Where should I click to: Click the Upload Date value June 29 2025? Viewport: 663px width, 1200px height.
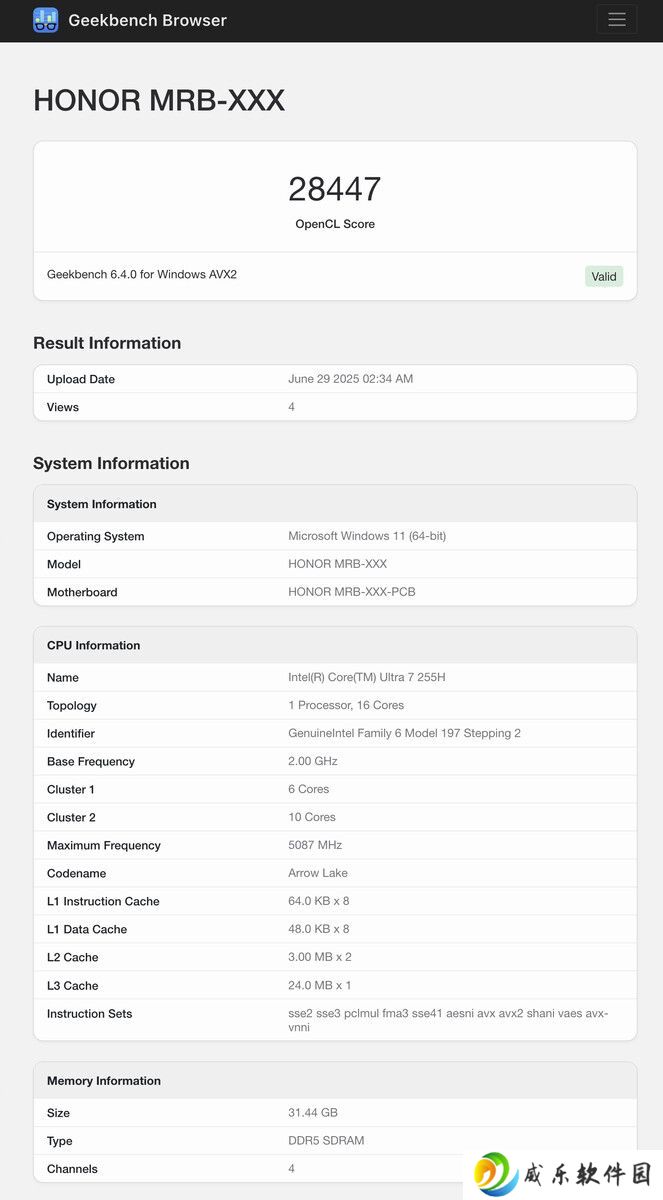point(350,379)
